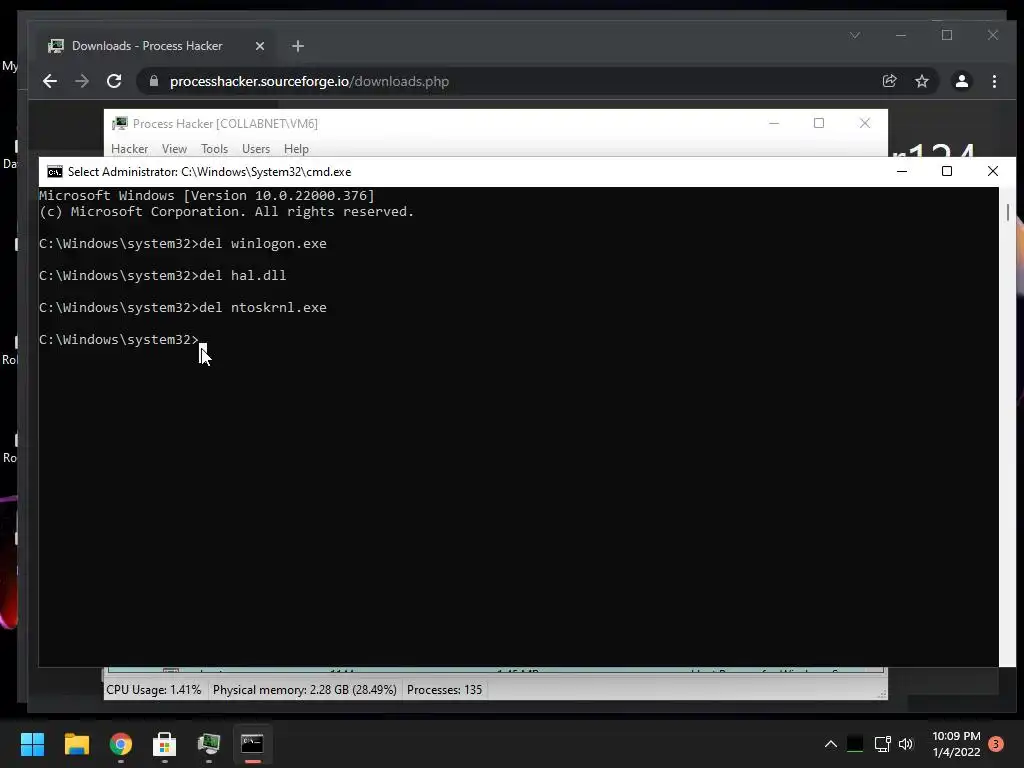Click the 'del hal.dll' command line
Viewport: 1024px width, 768px height.
coord(163,276)
